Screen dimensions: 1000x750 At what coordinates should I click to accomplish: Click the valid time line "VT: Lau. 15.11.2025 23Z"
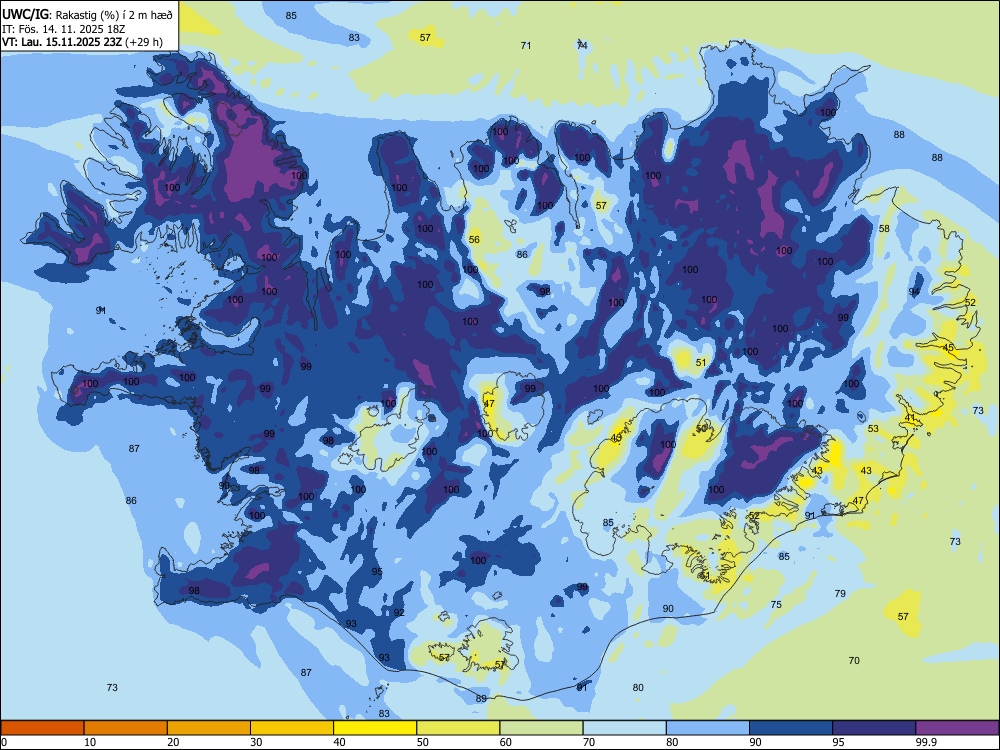(62, 42)
